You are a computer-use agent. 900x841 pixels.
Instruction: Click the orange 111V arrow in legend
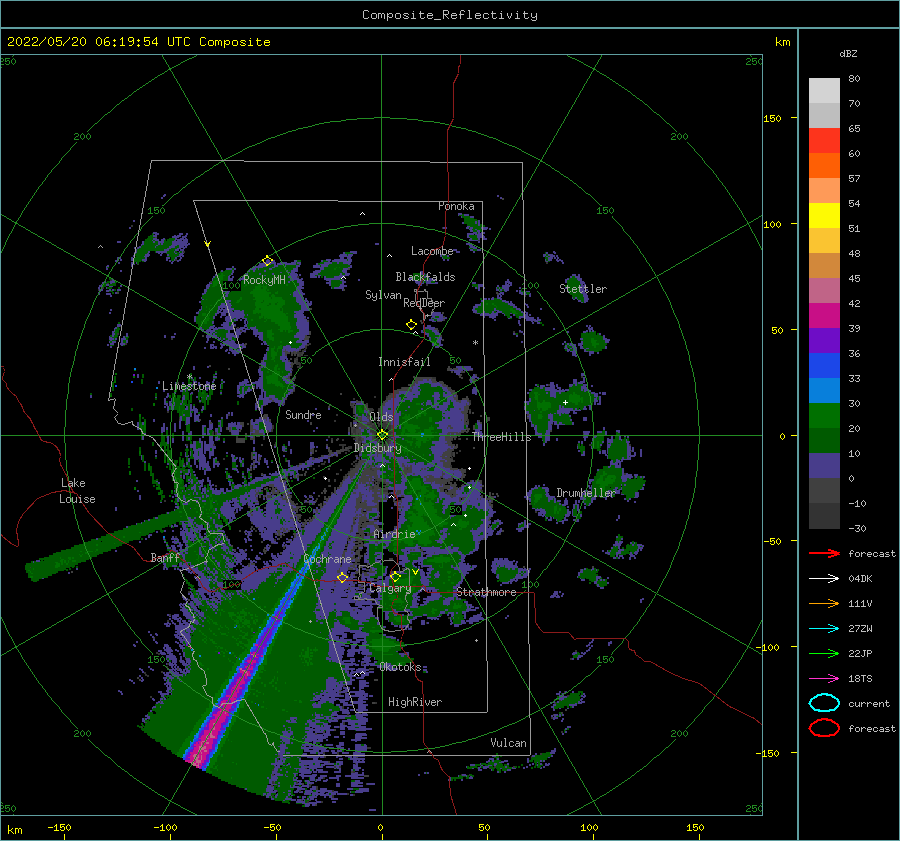pyautogui.click(x=824, y=603)
